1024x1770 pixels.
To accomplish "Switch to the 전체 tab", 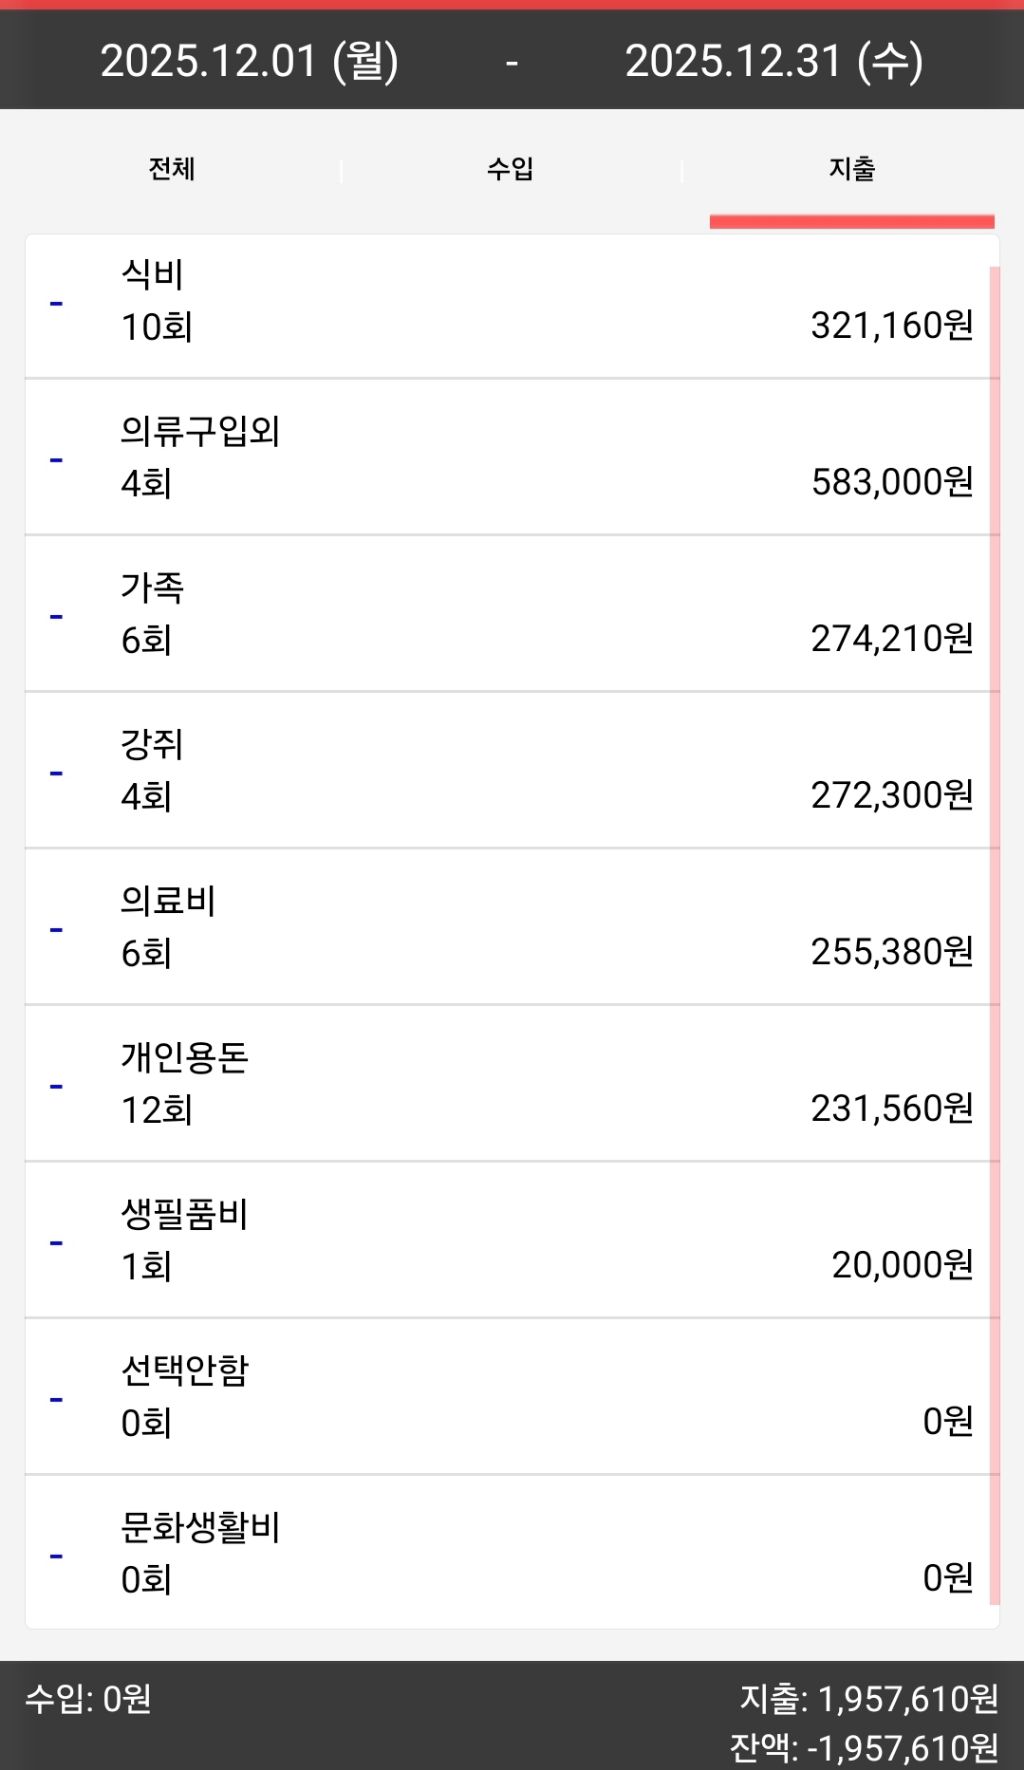I will coord(172,169).
